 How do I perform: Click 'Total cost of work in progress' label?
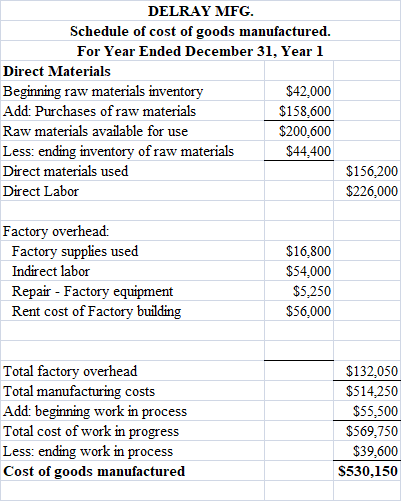click(91, 431)
